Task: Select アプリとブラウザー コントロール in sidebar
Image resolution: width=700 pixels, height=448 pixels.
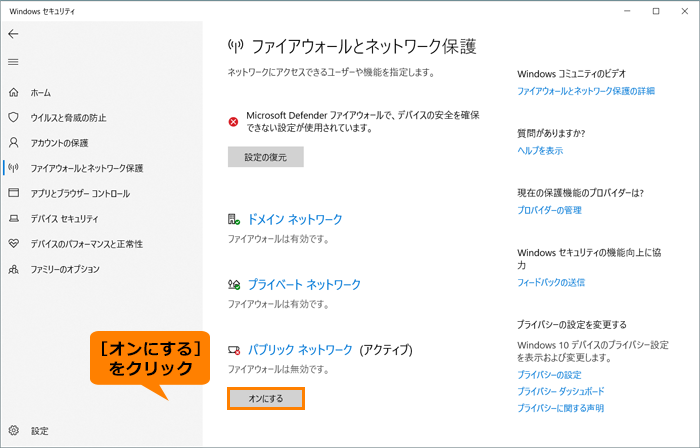Action: click(x=80, y=194)
